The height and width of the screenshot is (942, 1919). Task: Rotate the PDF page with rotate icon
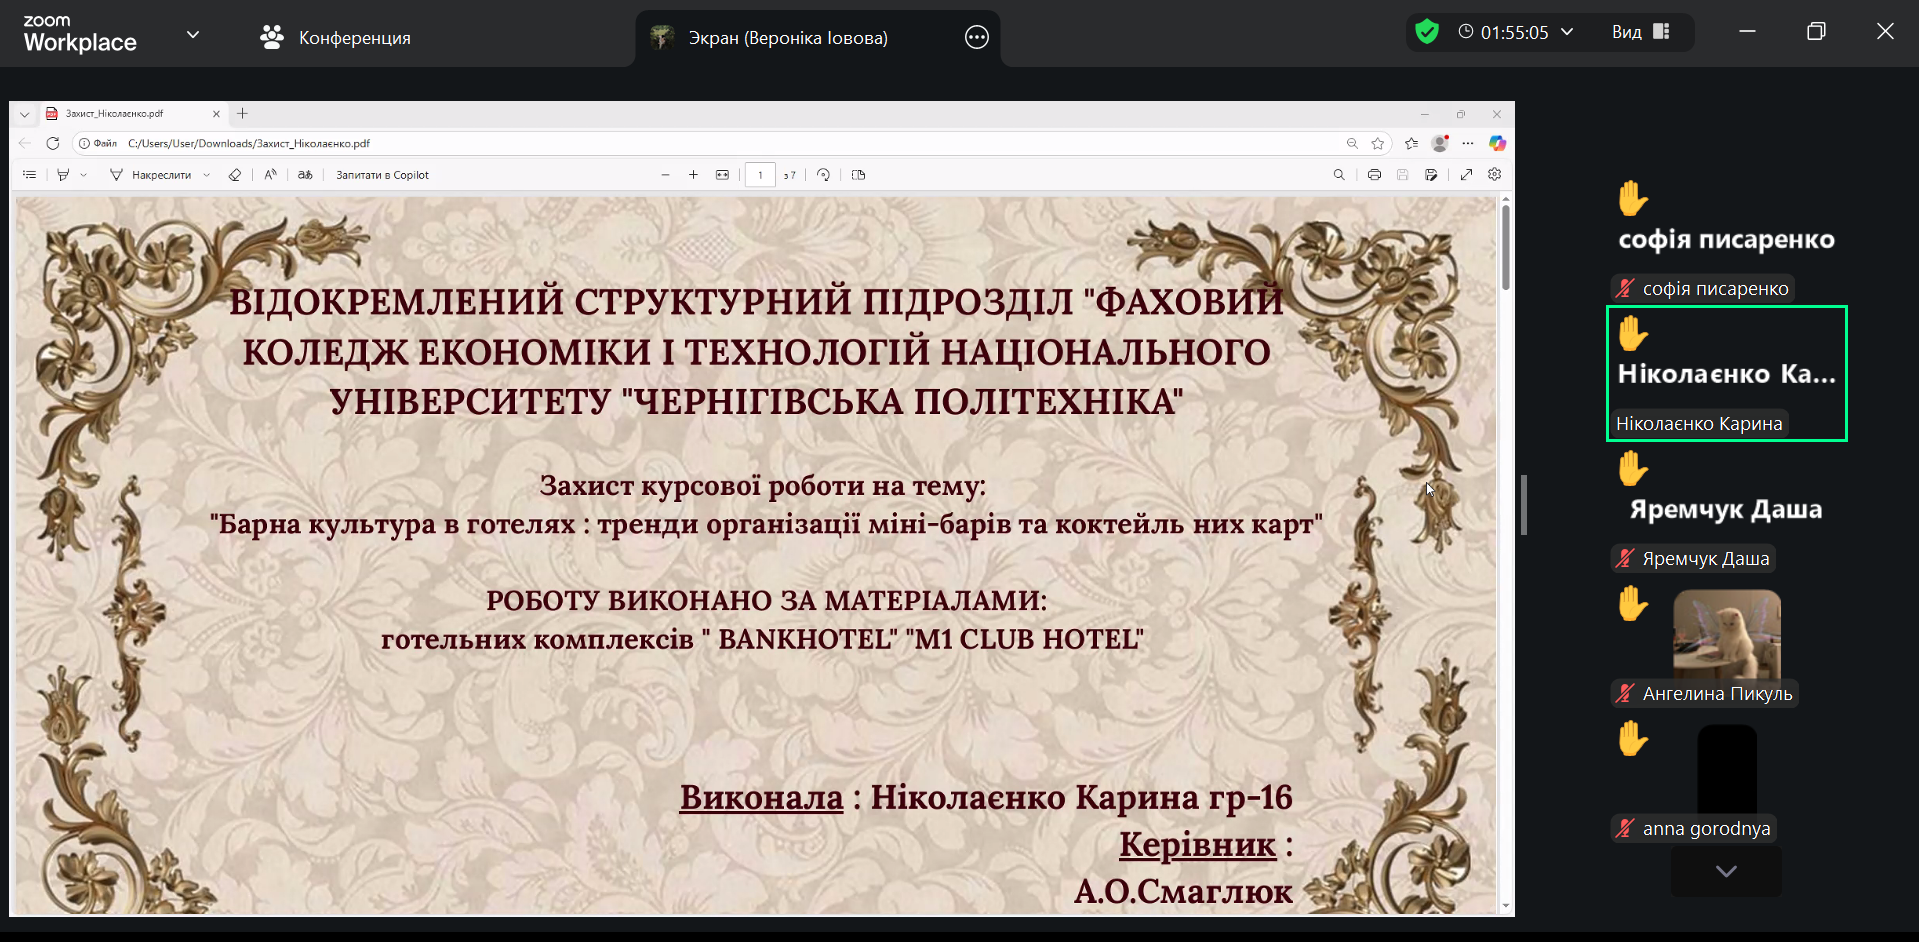[x=823, y=175]
